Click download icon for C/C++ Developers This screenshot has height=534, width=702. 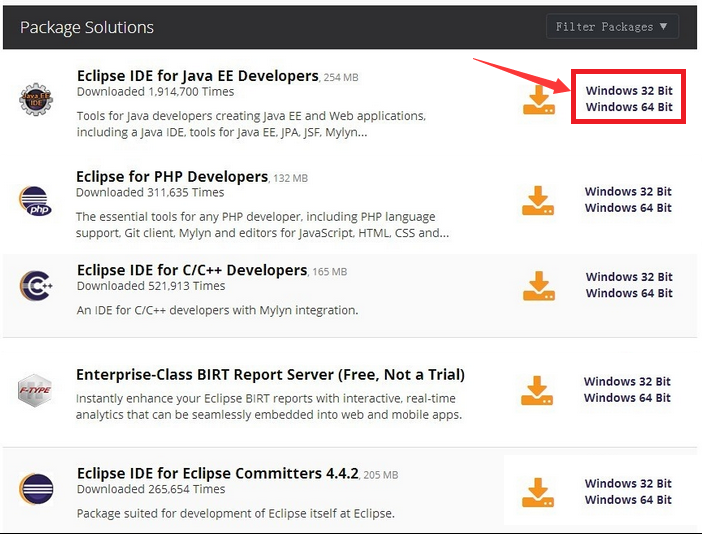click(x=539, y=286)
